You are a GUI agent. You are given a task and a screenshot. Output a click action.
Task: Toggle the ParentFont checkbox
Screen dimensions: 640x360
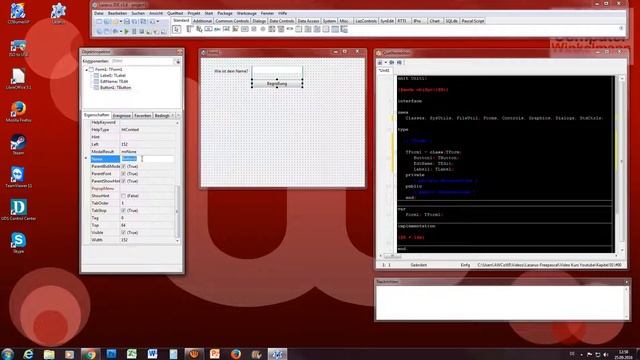(x=123, y=174)
